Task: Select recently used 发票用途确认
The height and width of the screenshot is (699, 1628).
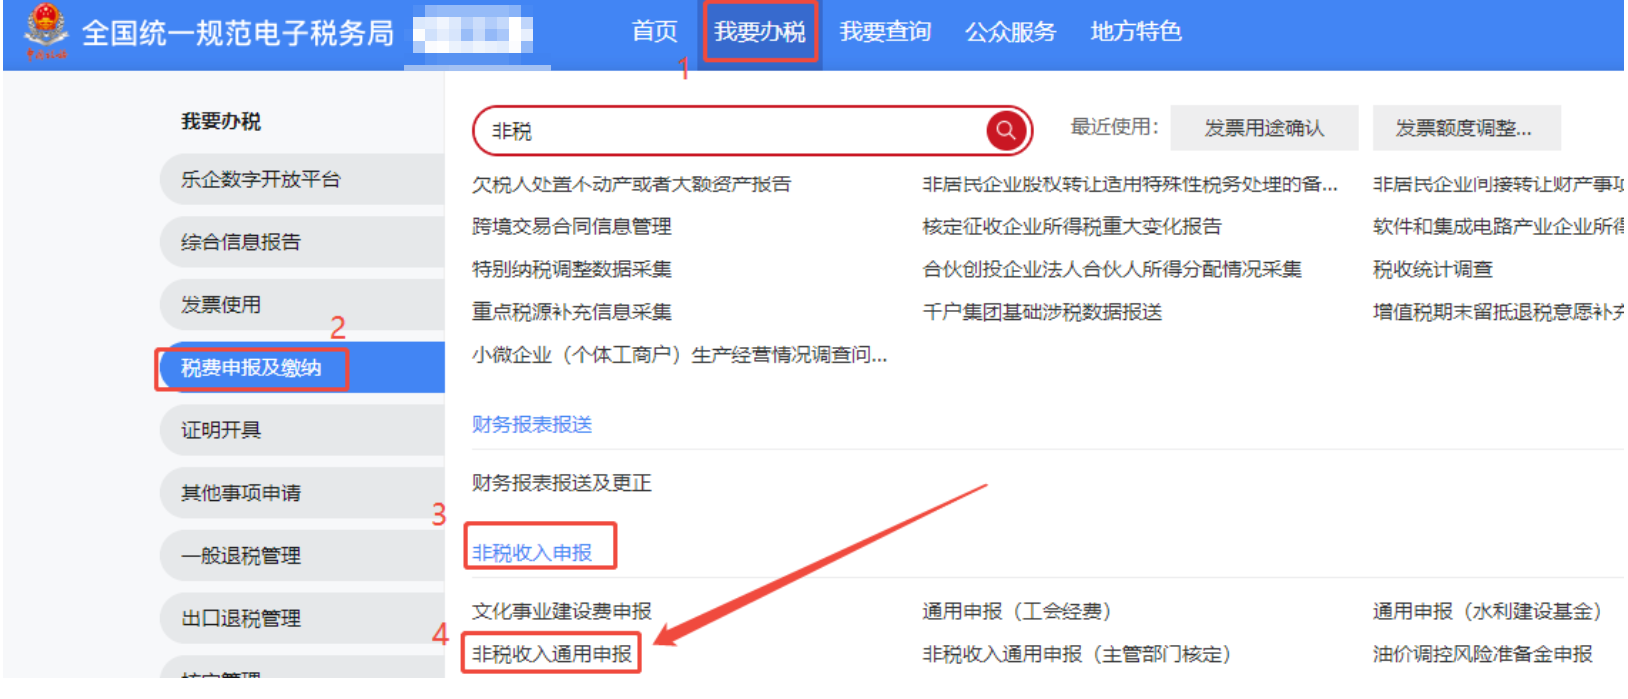Action: click(1264, 128)
